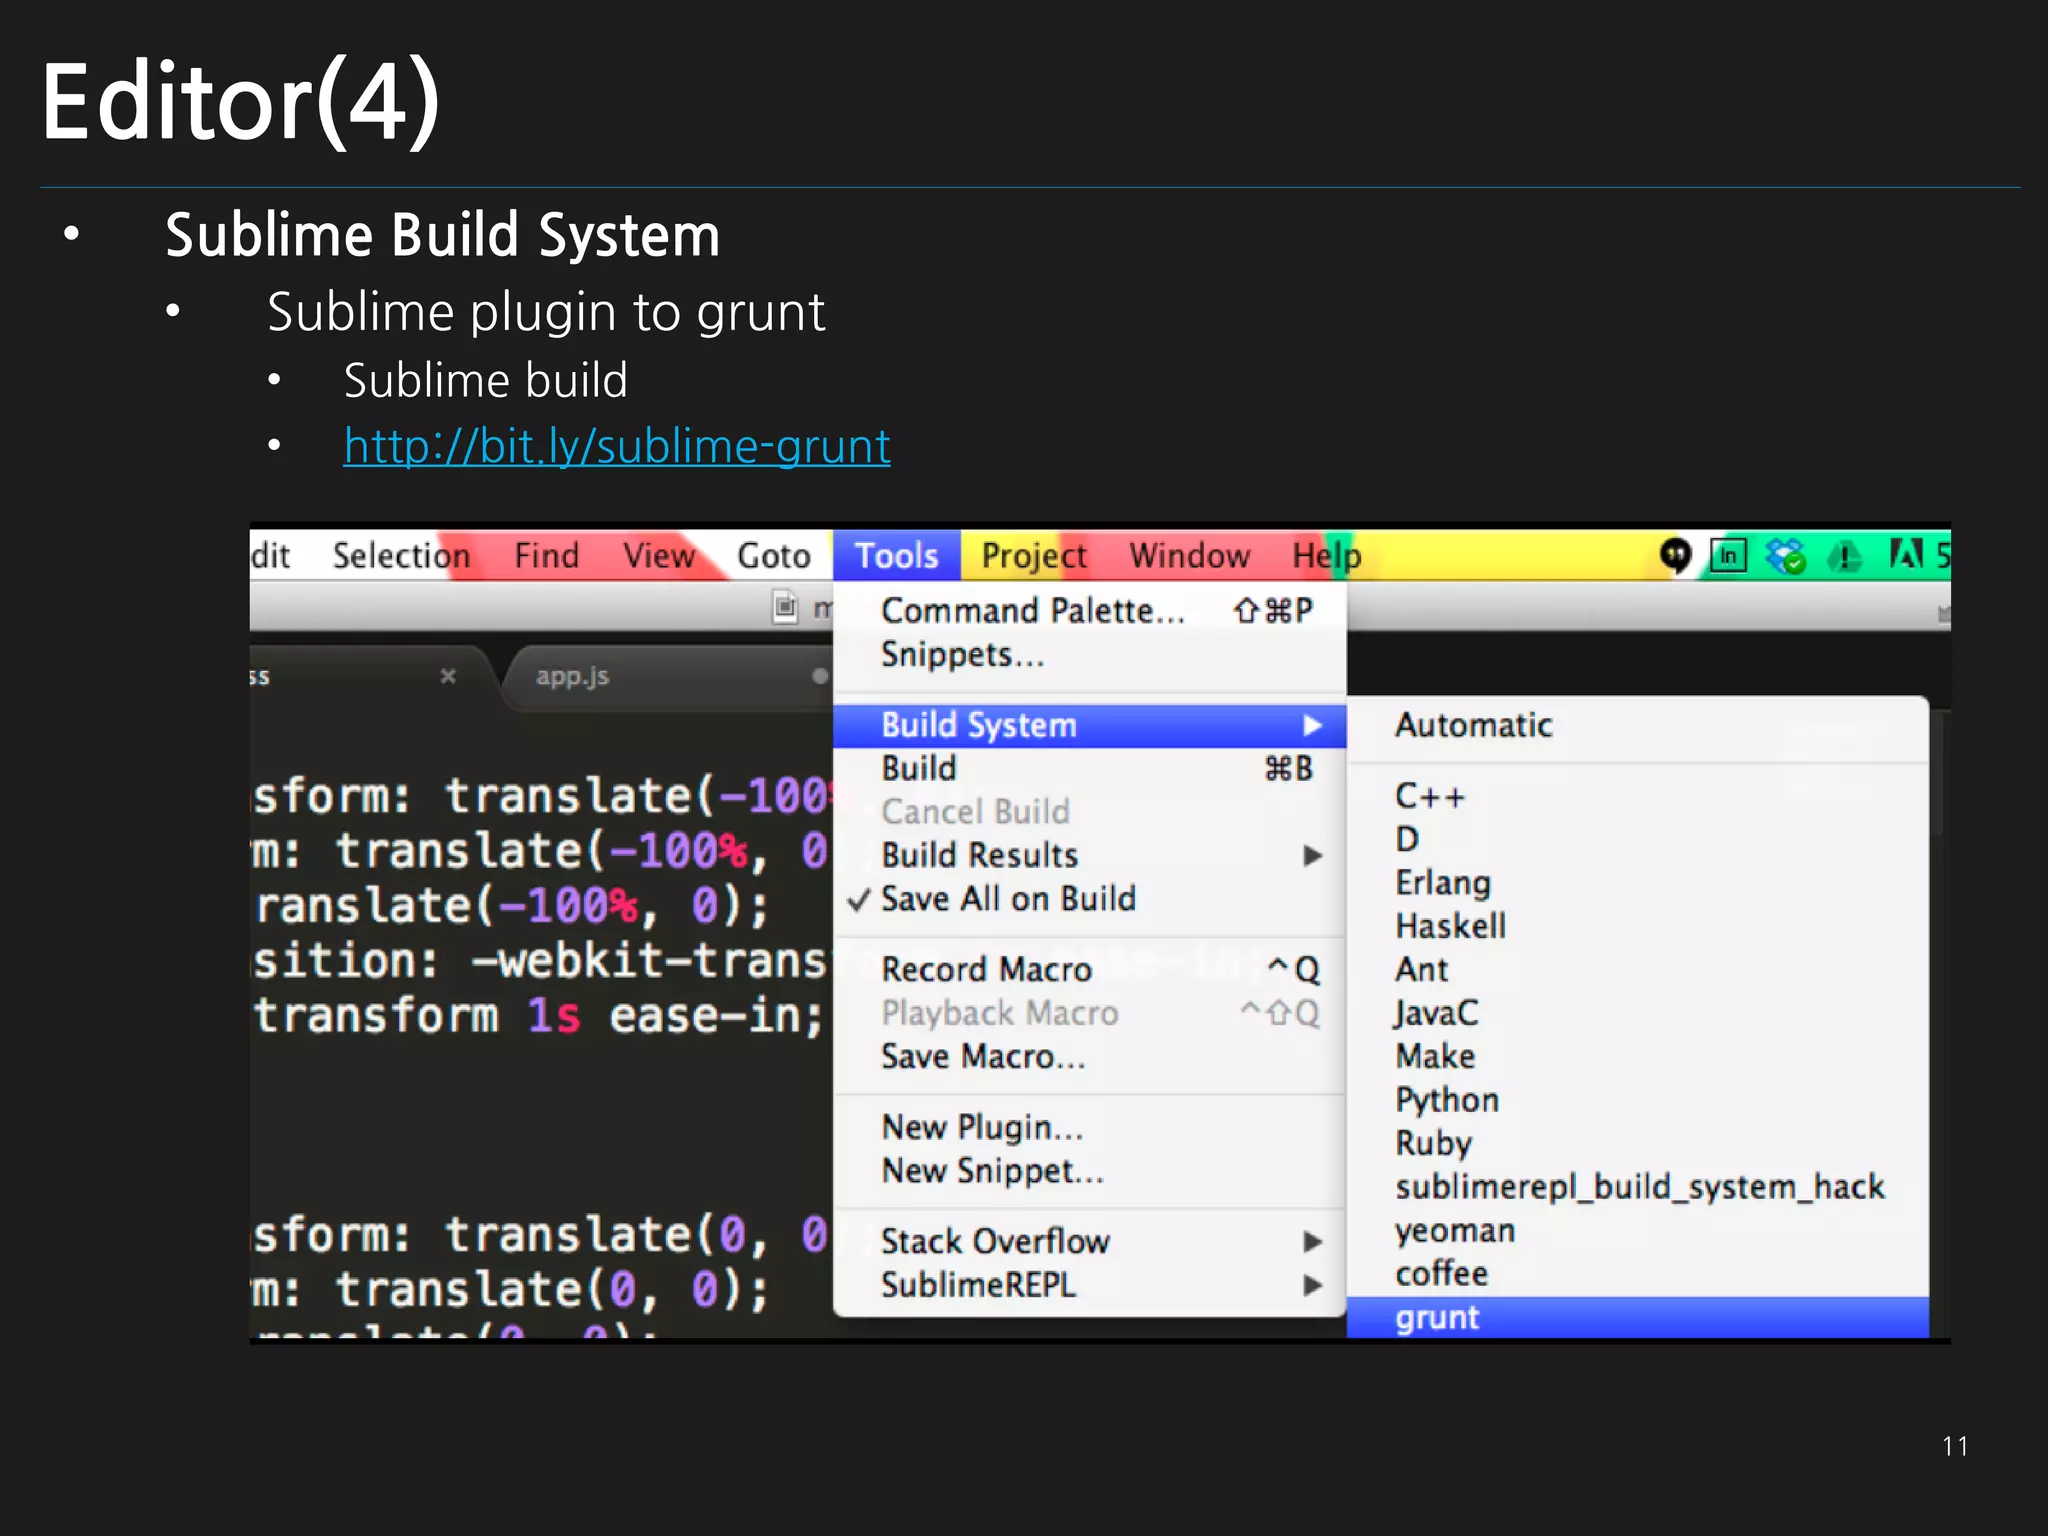Open the bit.ly/sublime-grunt link
2048x1536 pixels.
click(x=617, y=446)
